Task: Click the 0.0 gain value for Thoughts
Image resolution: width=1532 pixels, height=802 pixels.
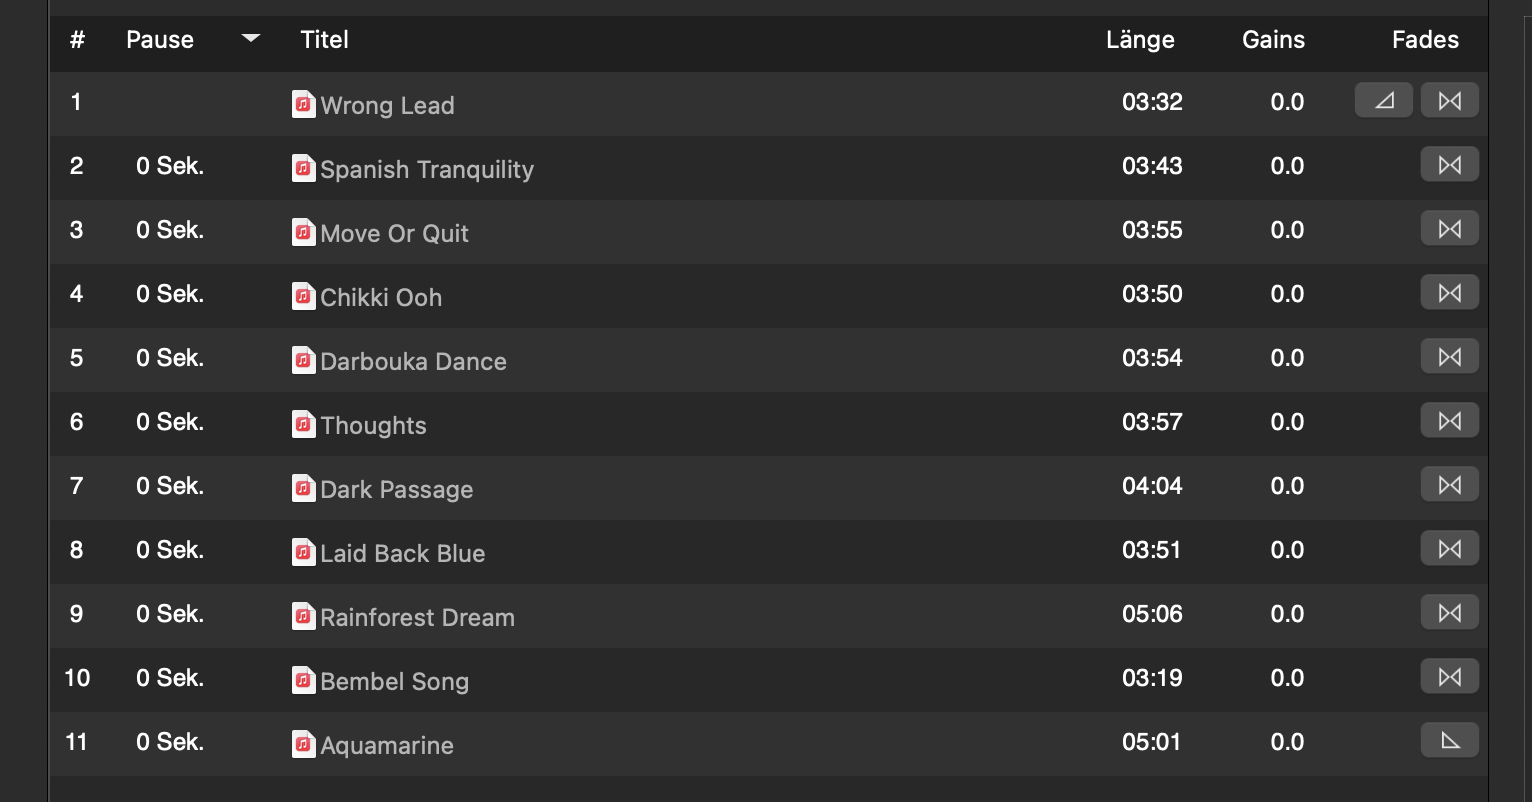Action: pos(1287,422)
